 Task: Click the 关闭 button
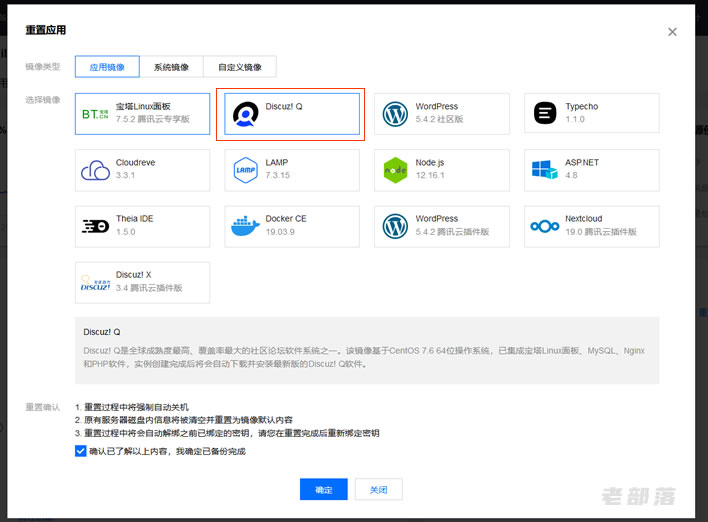point(378,489)
